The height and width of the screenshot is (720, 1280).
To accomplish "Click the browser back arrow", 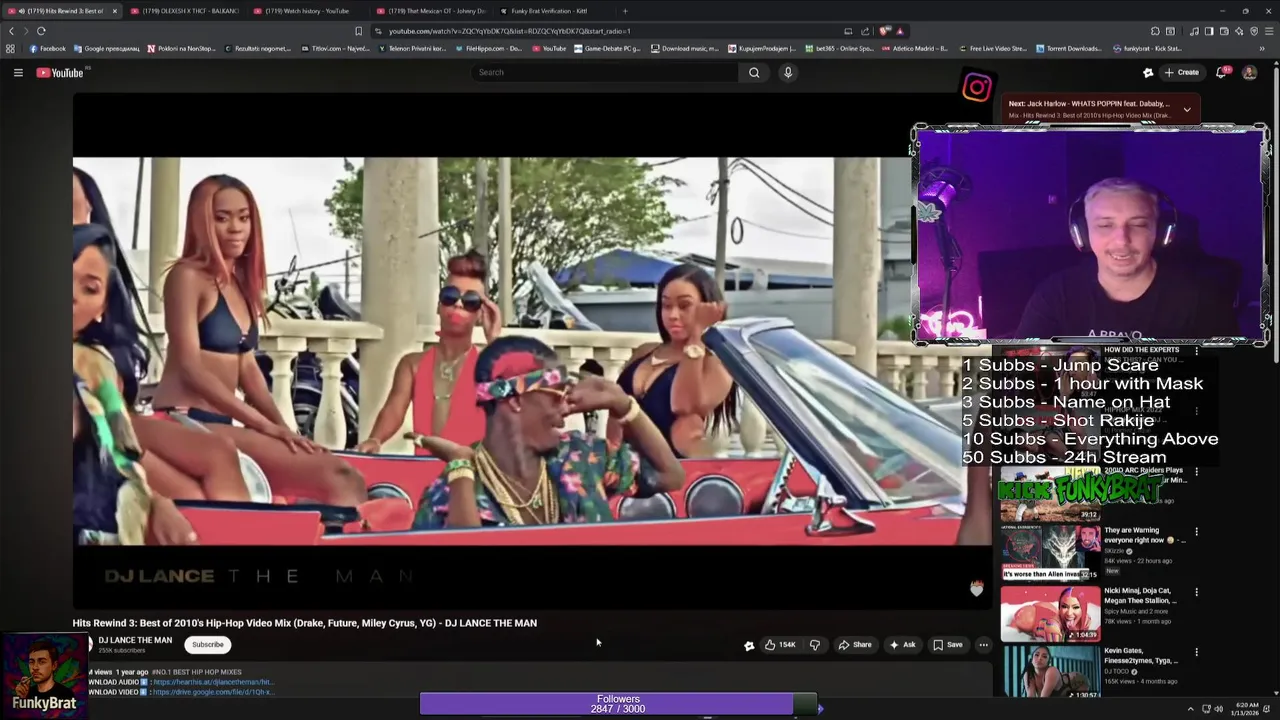I will click(11, 31).
